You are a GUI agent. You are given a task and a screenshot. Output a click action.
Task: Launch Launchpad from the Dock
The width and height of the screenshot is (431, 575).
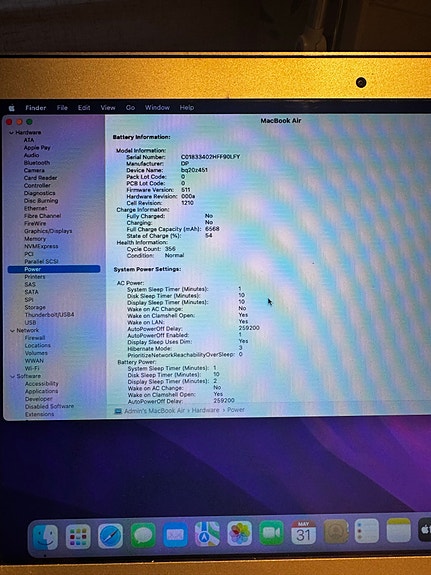pyautogui.click(x=78, y=537)
